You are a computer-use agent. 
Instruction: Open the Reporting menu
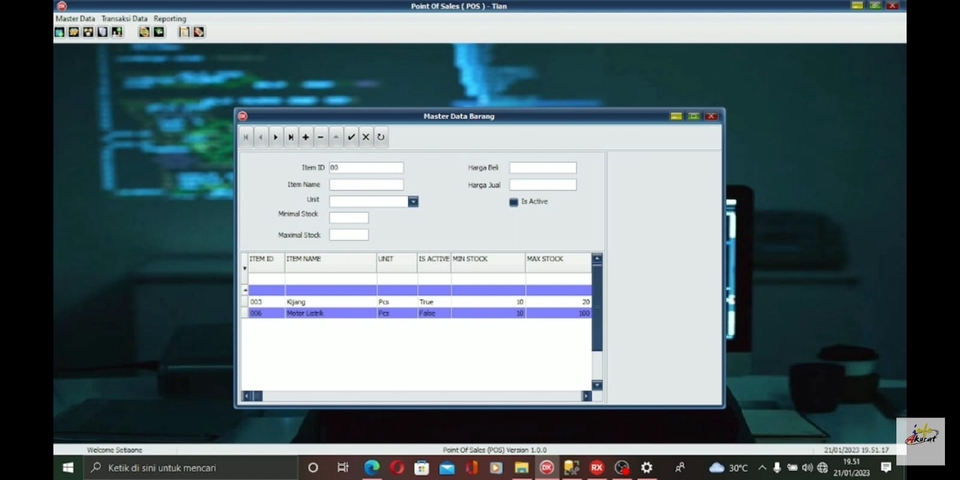point(170,18)
